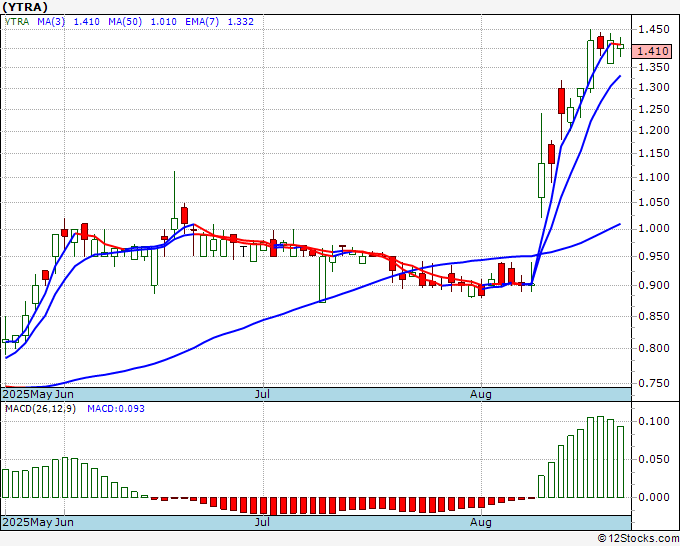Click the highlighted current price 1.410 tag
The height and width of the screenshot is (546, 680).
point(653,51)
